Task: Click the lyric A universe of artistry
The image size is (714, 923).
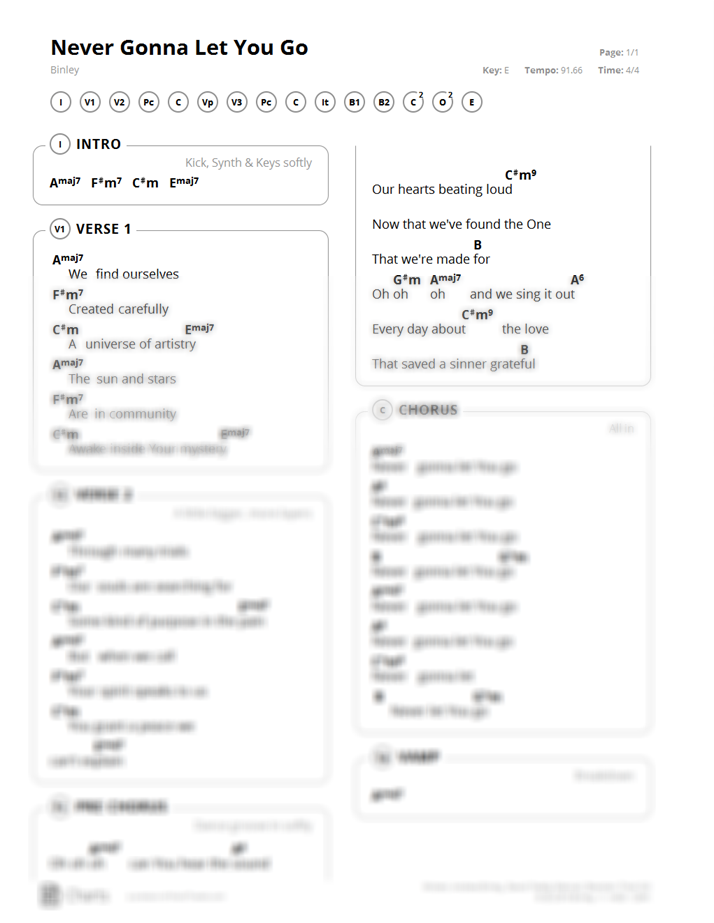Action: tap(132, 344)
